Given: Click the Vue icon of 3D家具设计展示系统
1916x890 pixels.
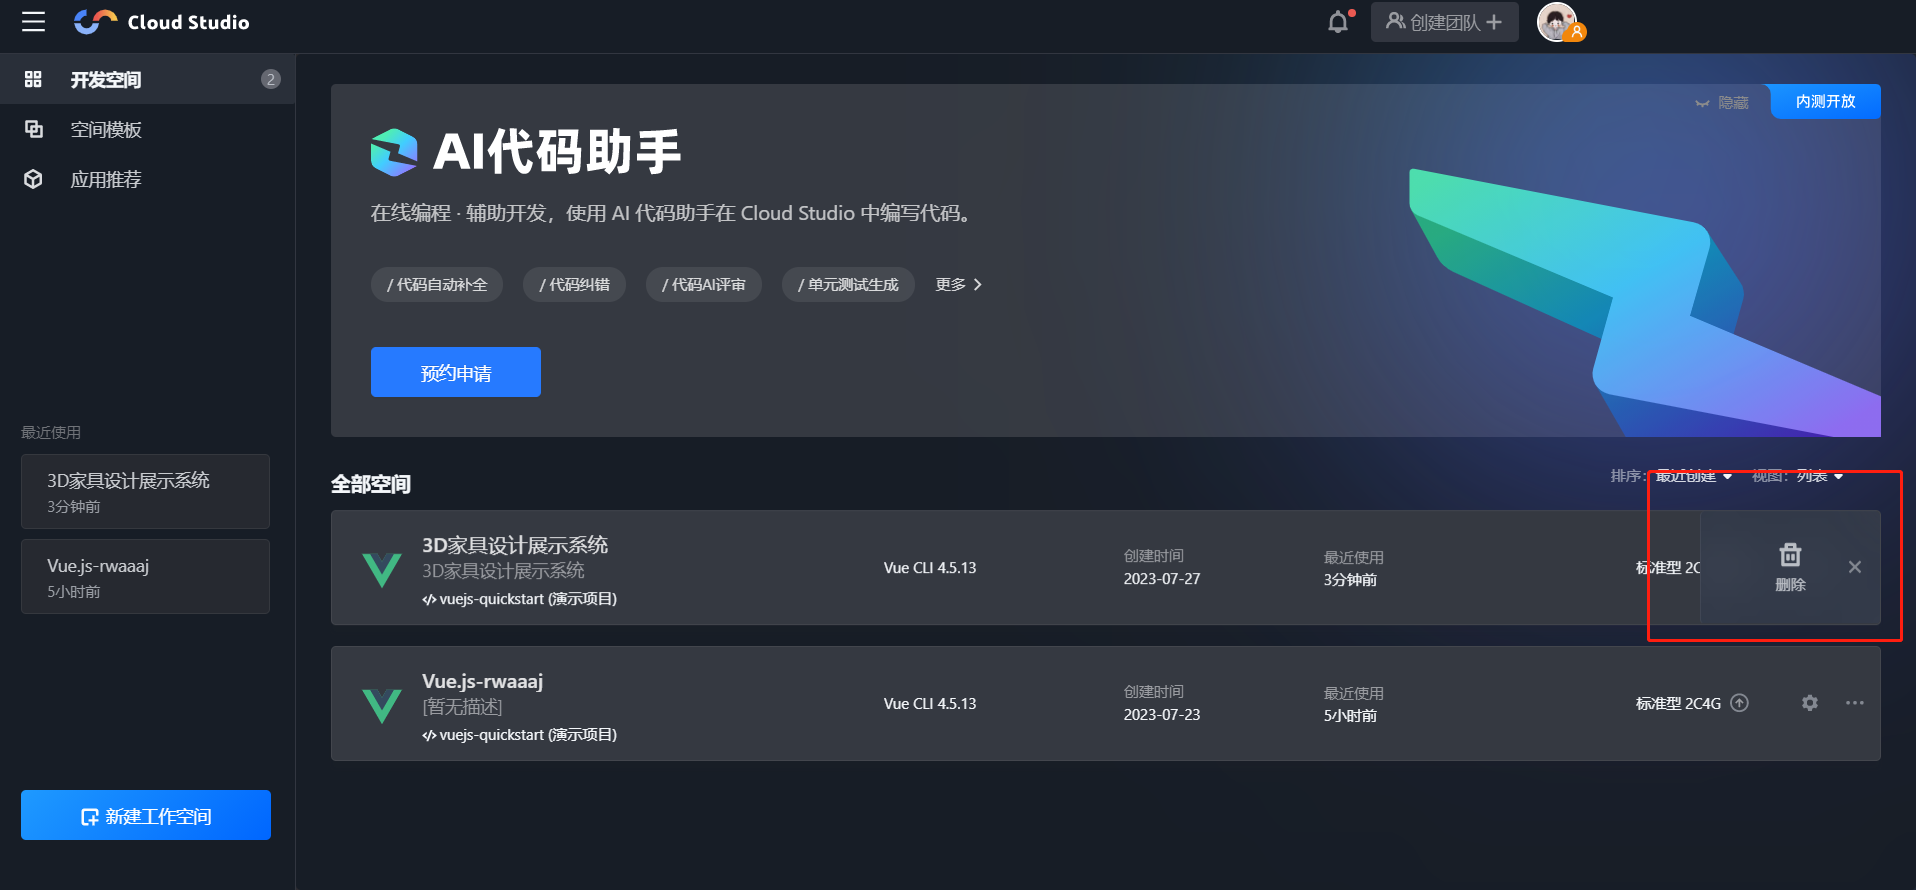Looking at the screenshot, I should click(382, 569).
